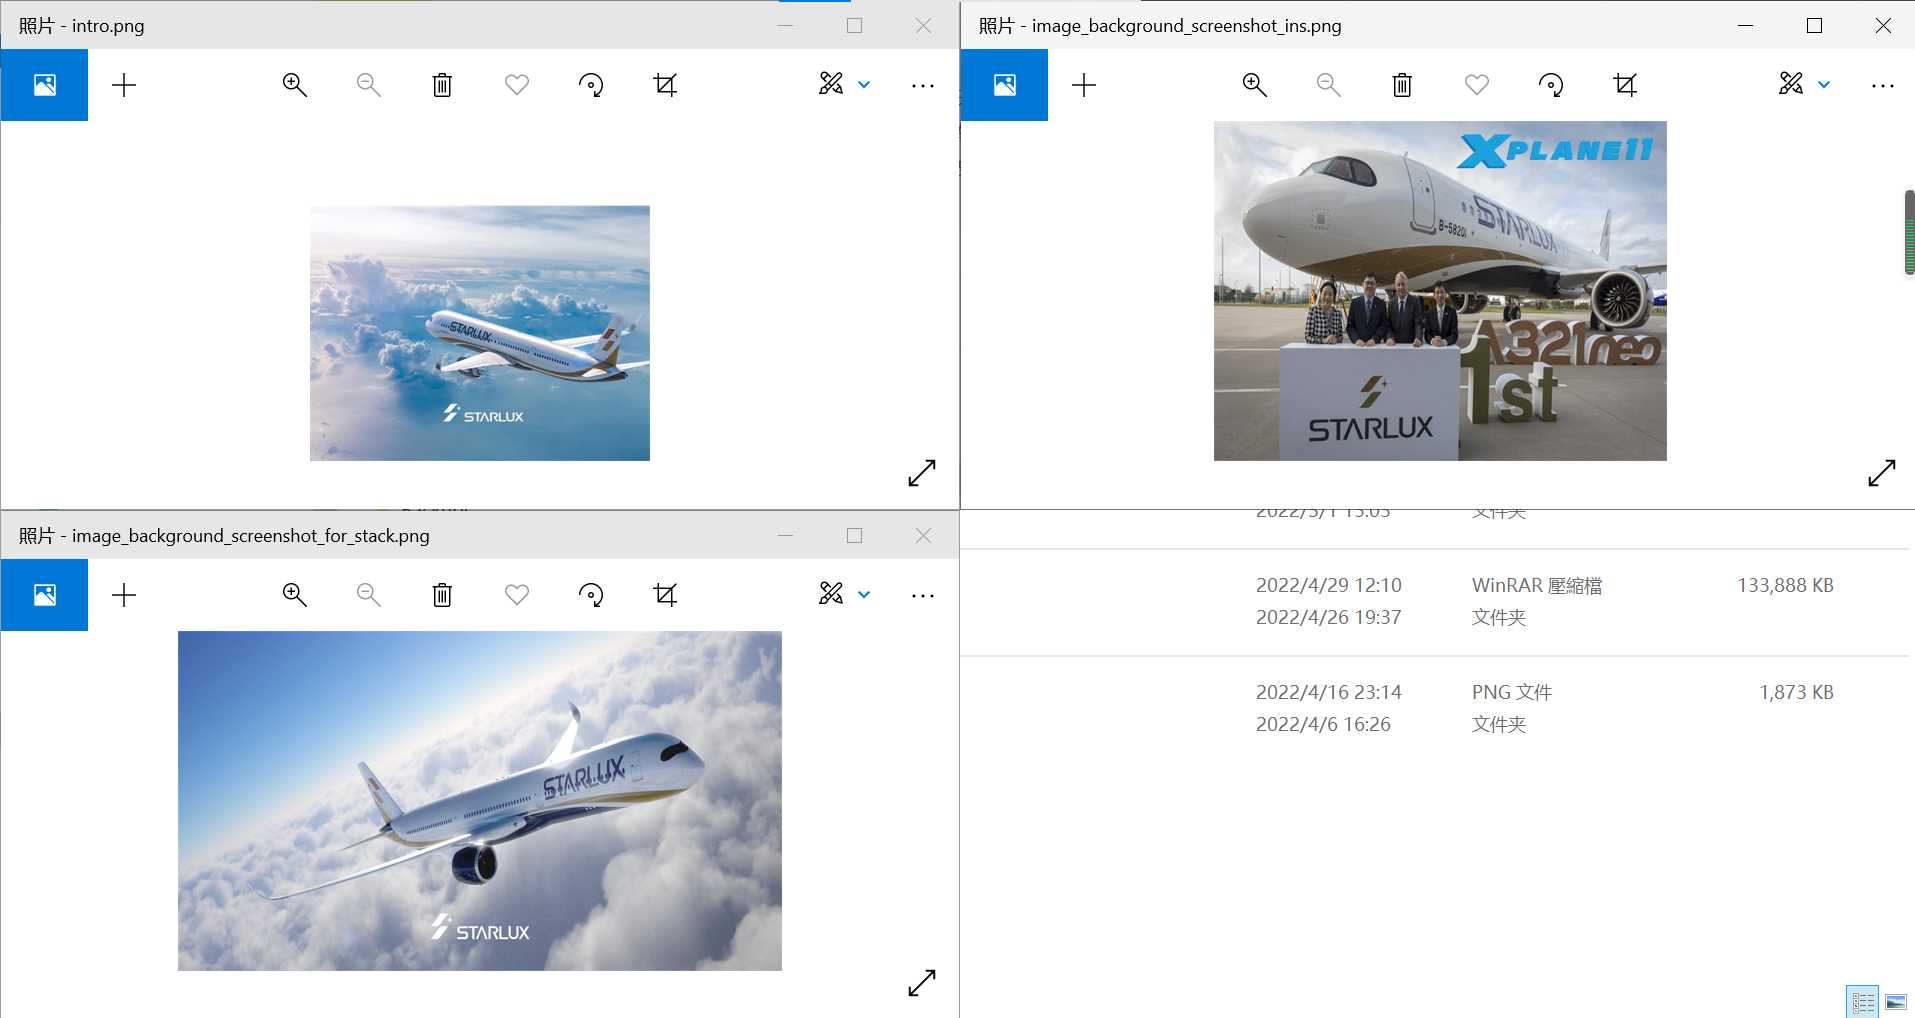This screenshot has width=1915, height=1018.
Task: Enter full screen in intro.png window
Action: click(922, 473)
